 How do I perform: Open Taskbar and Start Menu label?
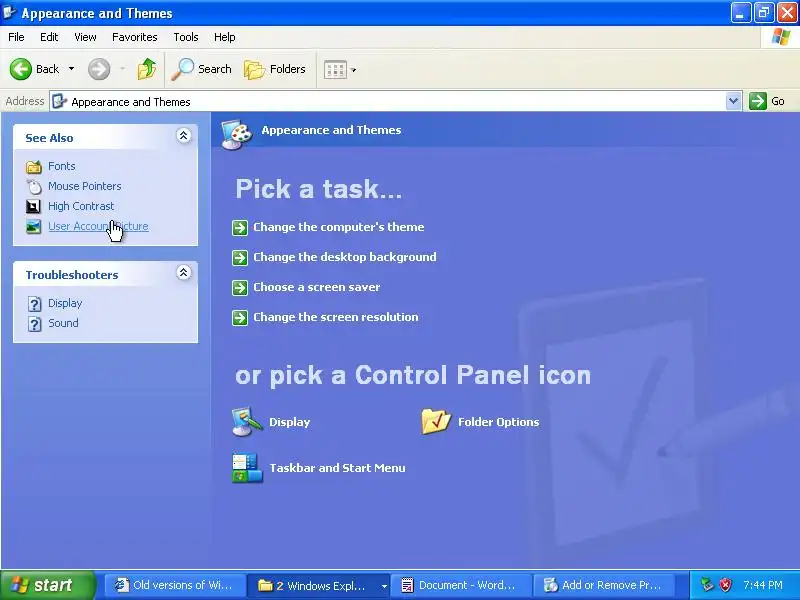(337, 468)
